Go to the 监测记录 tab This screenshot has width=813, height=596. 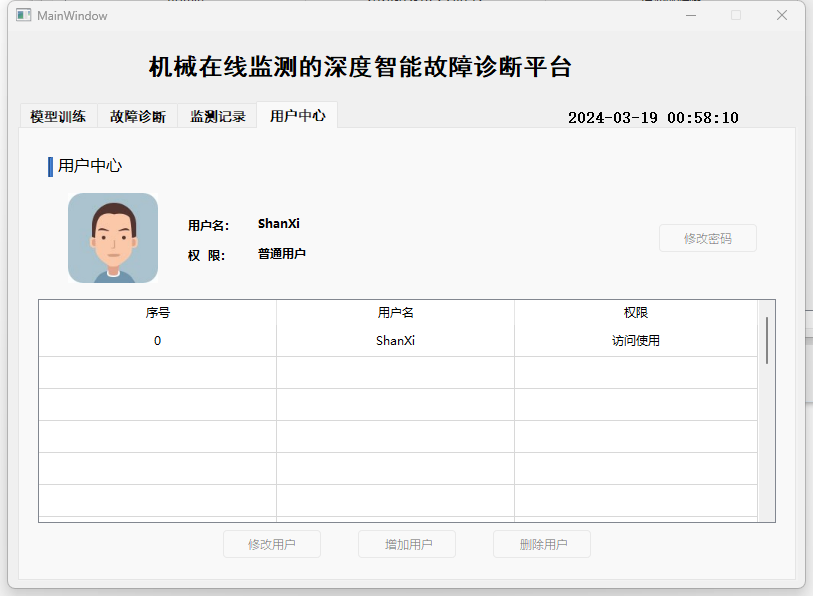tap(218, 116)
